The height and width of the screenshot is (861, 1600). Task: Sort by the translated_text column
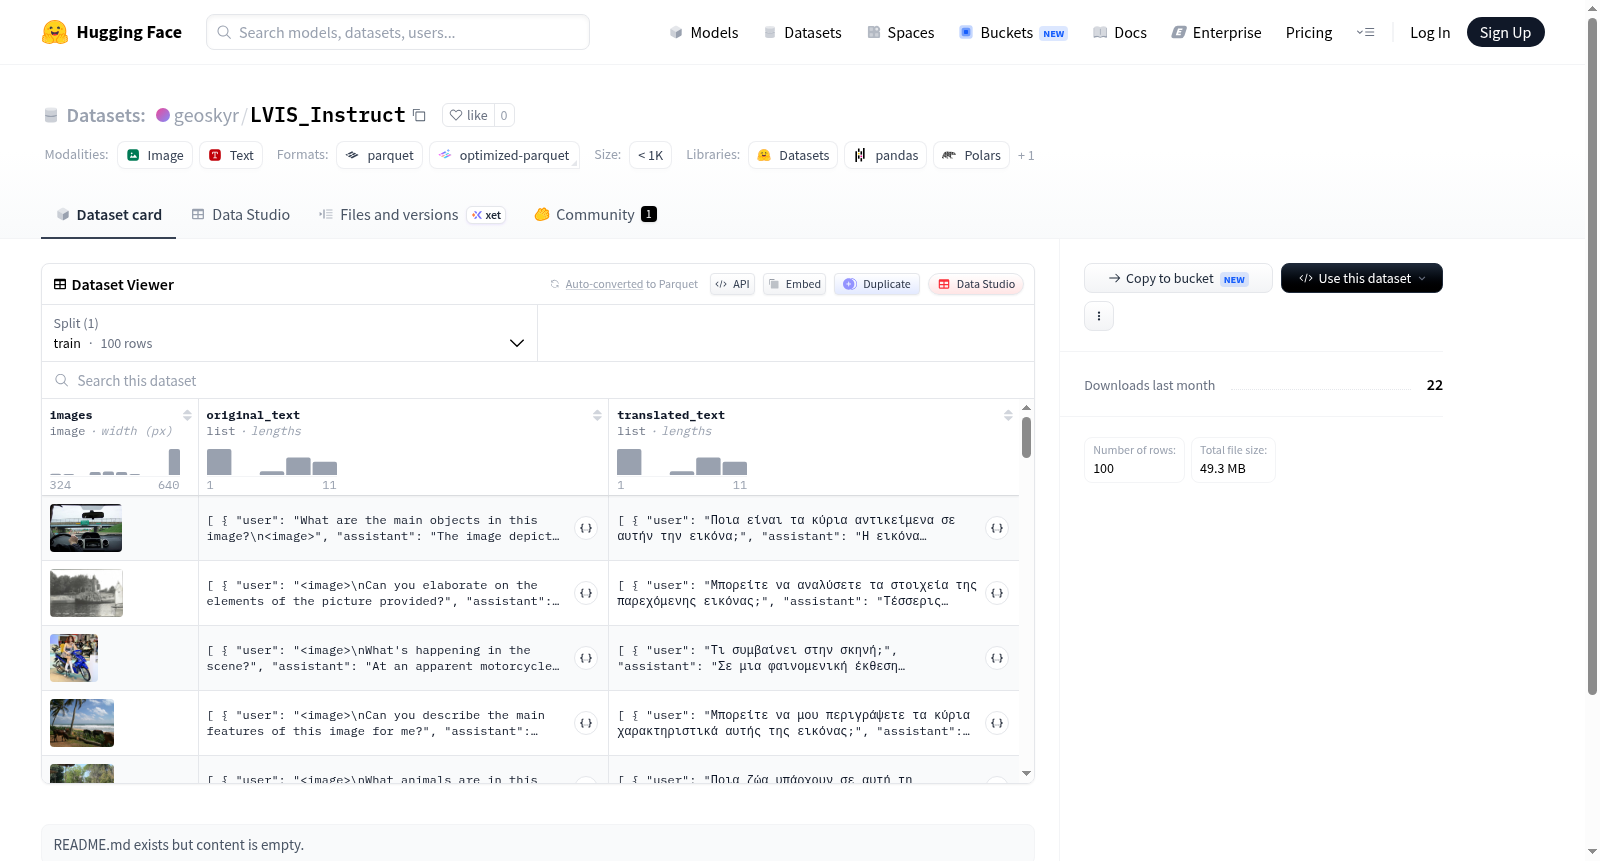tap(1008, 415)
